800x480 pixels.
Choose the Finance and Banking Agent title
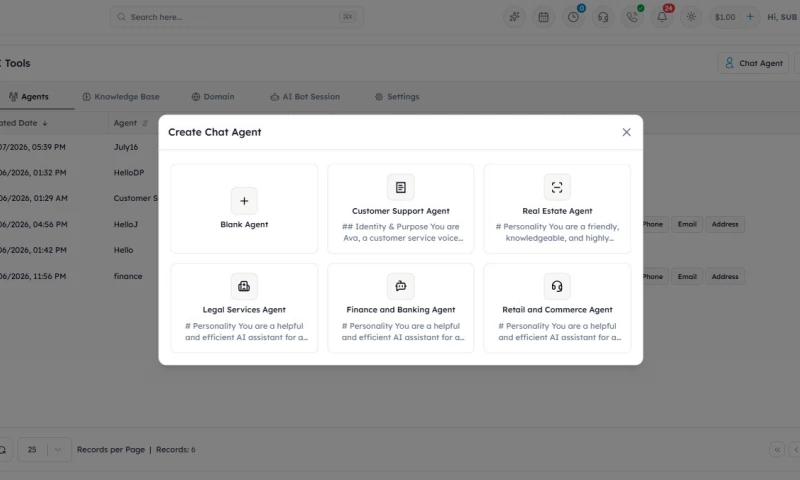[401, 310]
